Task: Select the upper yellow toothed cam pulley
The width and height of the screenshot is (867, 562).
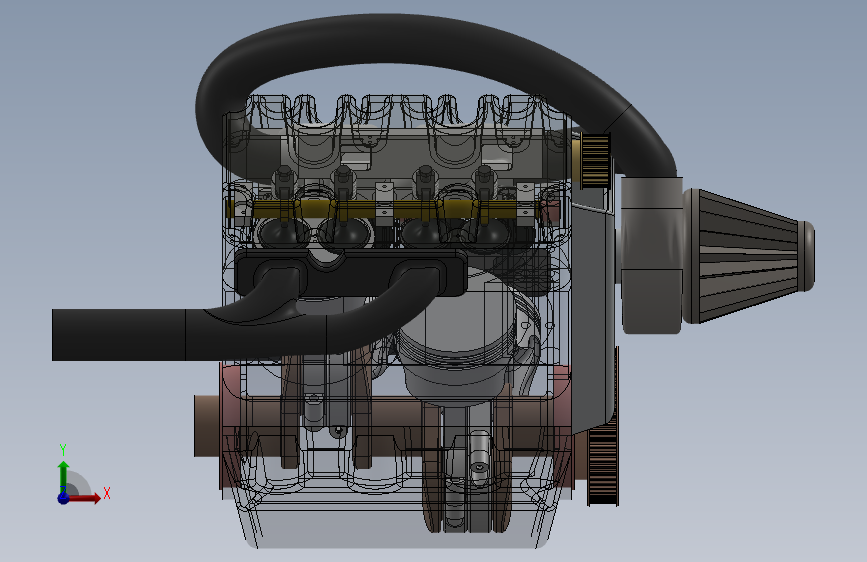Action: (594, 159)
